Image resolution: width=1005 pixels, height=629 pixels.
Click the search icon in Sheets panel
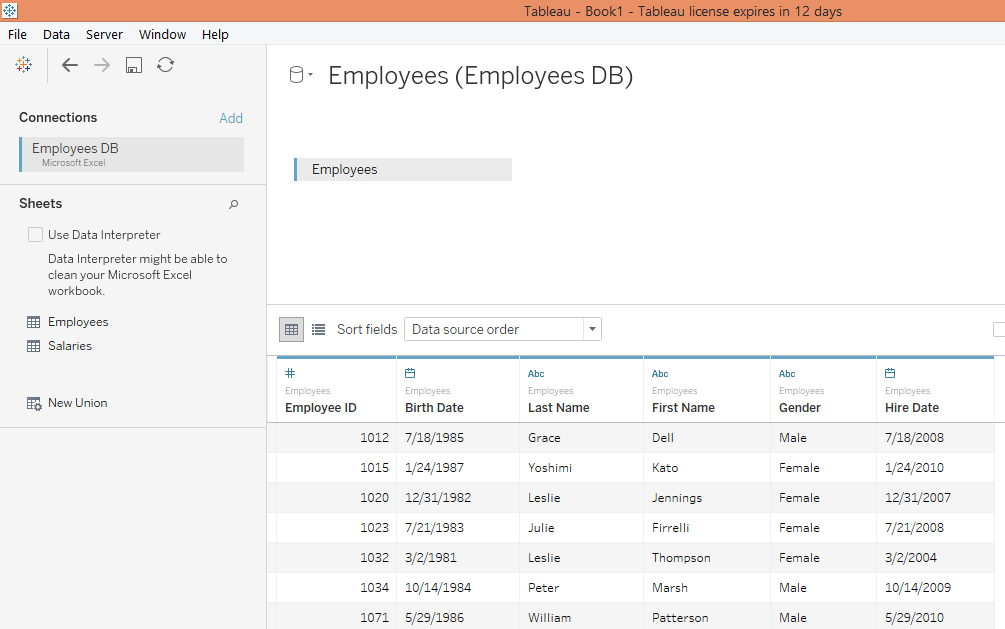233,204
